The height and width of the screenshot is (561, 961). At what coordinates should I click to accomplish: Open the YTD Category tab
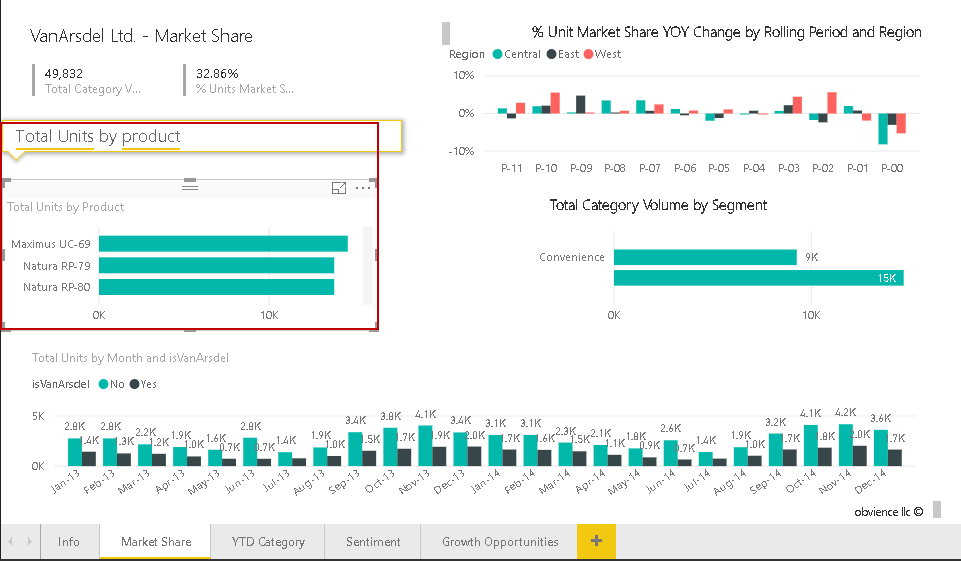268,542
